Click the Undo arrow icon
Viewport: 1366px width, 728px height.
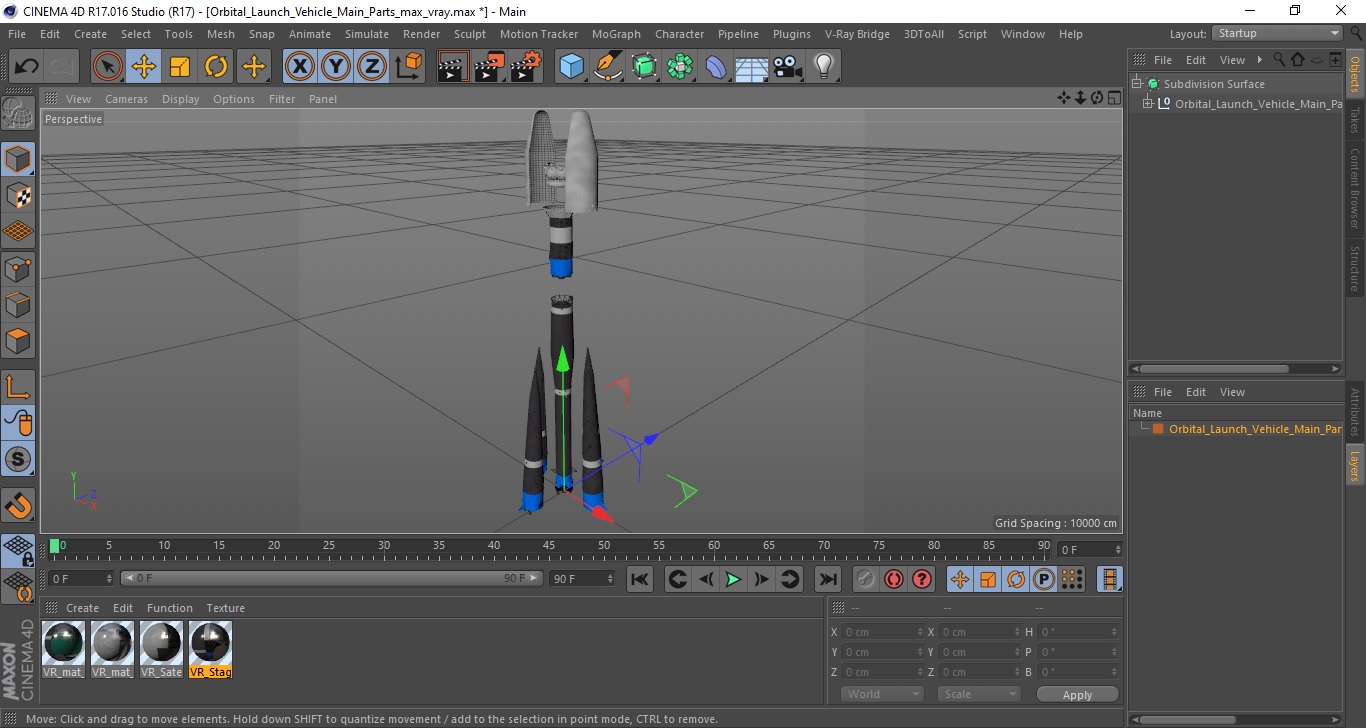(27, 67)
